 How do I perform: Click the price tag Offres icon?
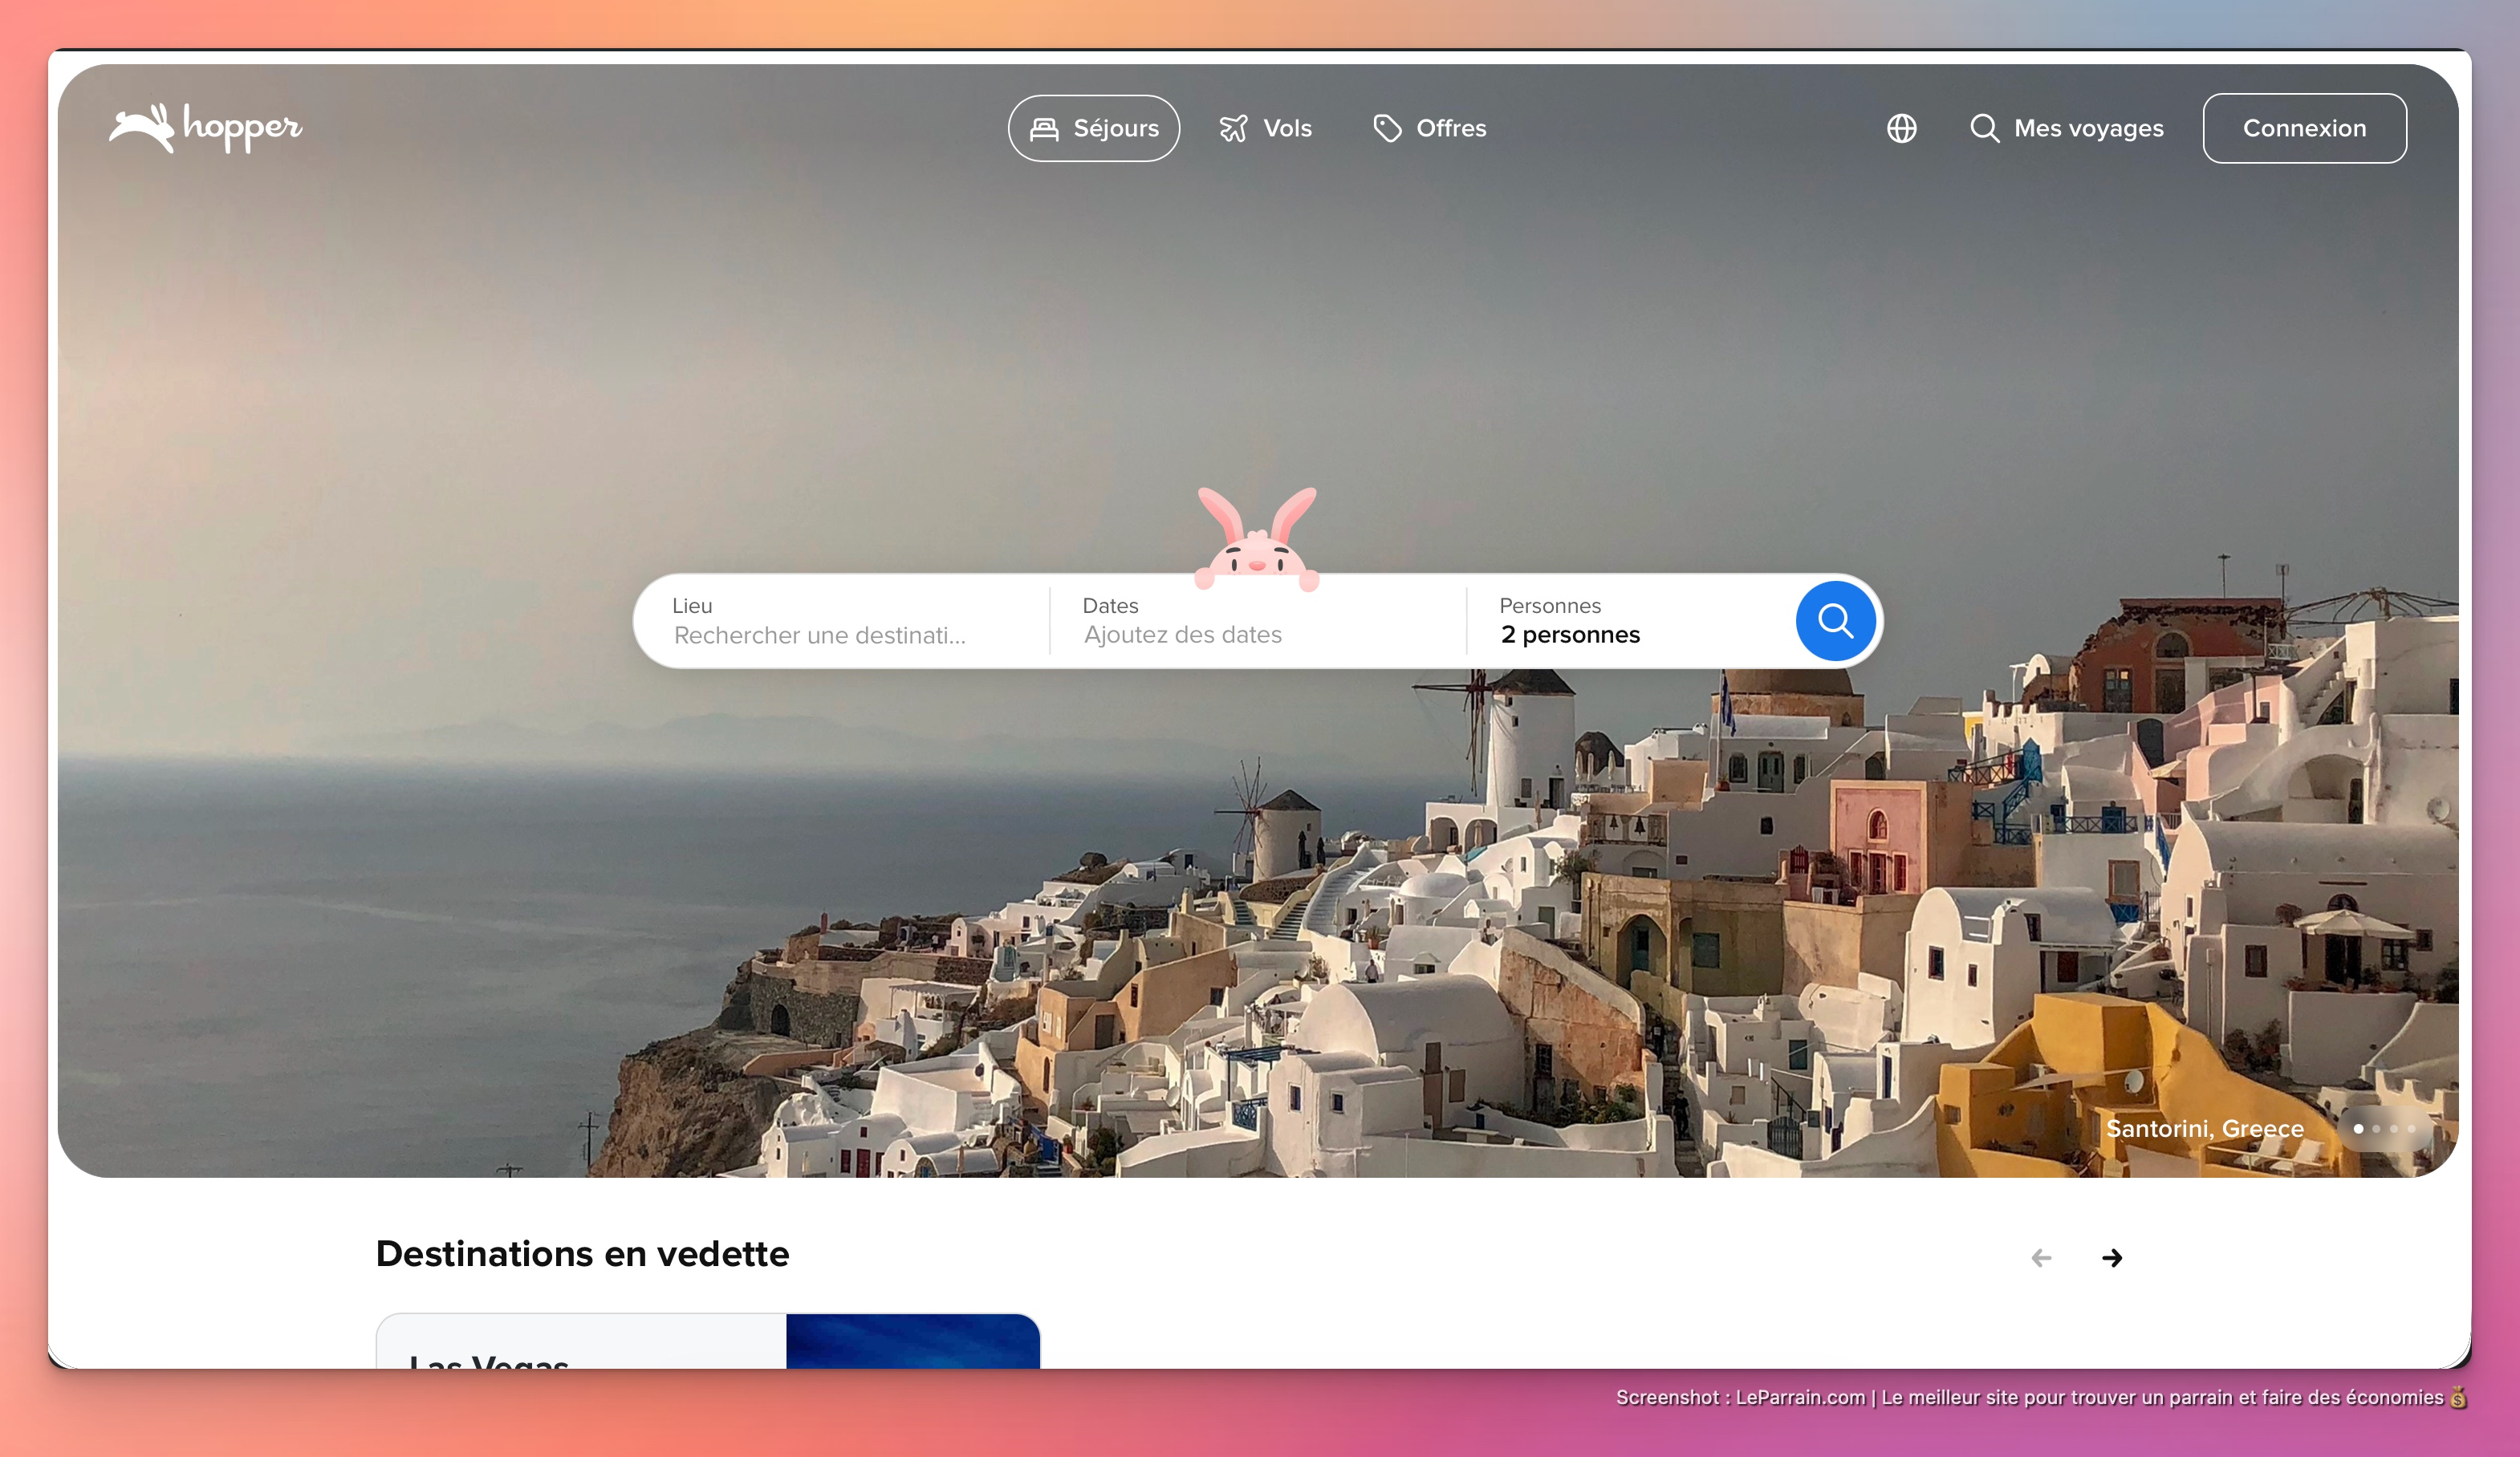coord(1387,129)
